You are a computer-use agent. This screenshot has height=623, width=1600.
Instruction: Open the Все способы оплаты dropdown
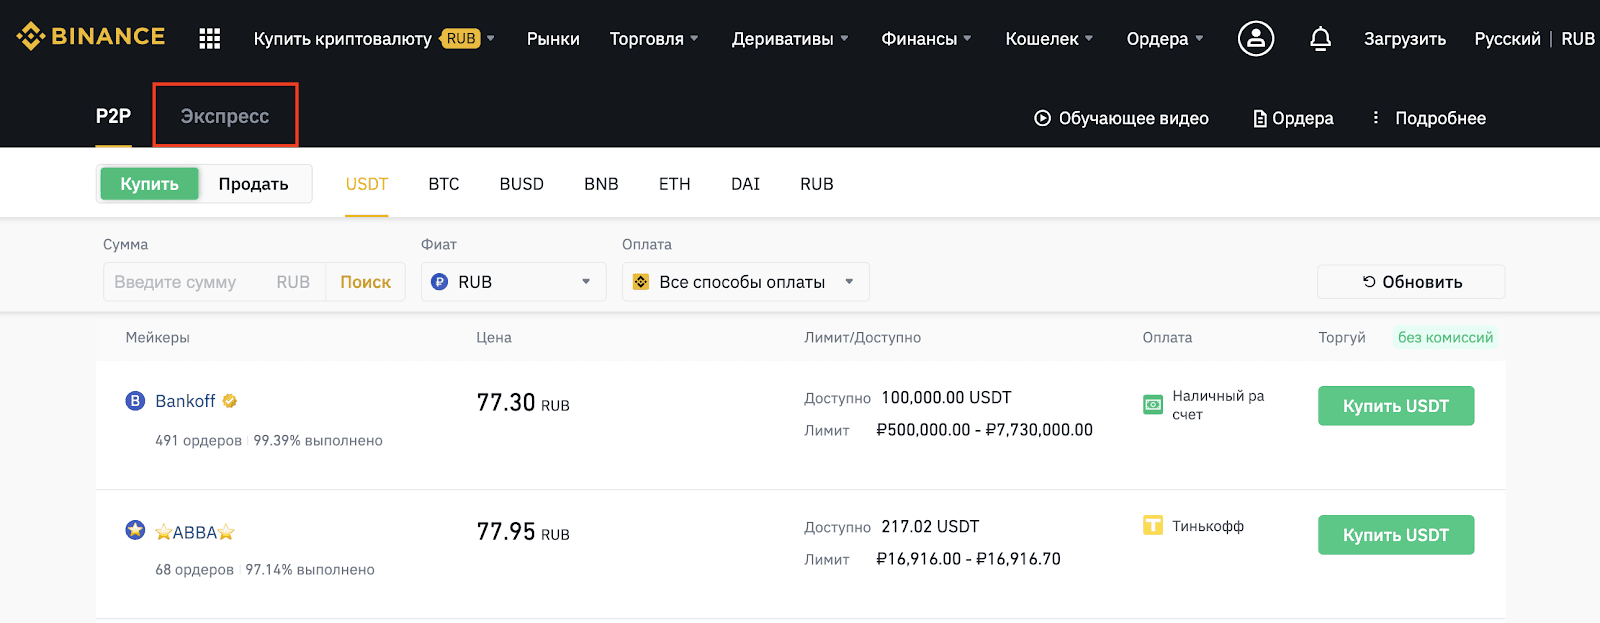pyautogui.click(x=746, y=282)
